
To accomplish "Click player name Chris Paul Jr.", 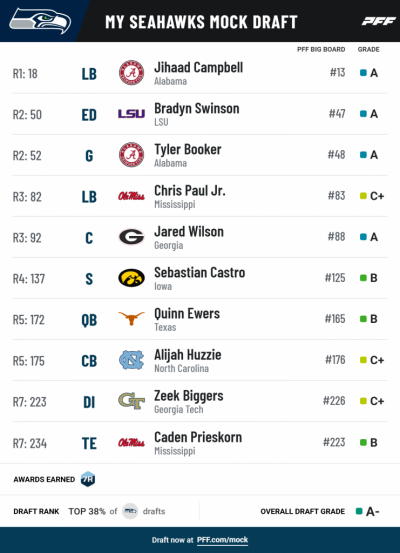I will click(x=190, y=190).
